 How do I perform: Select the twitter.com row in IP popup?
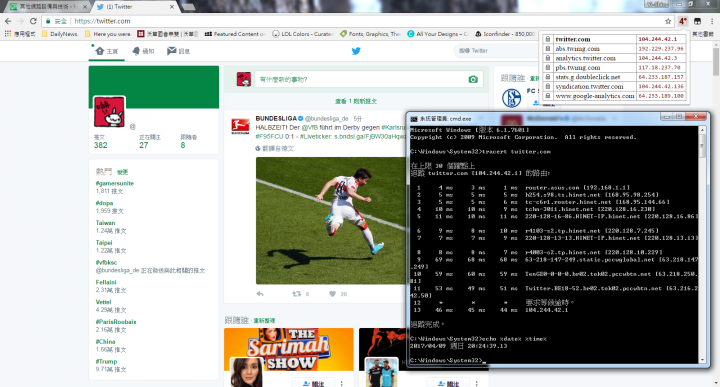coord(615,39)
